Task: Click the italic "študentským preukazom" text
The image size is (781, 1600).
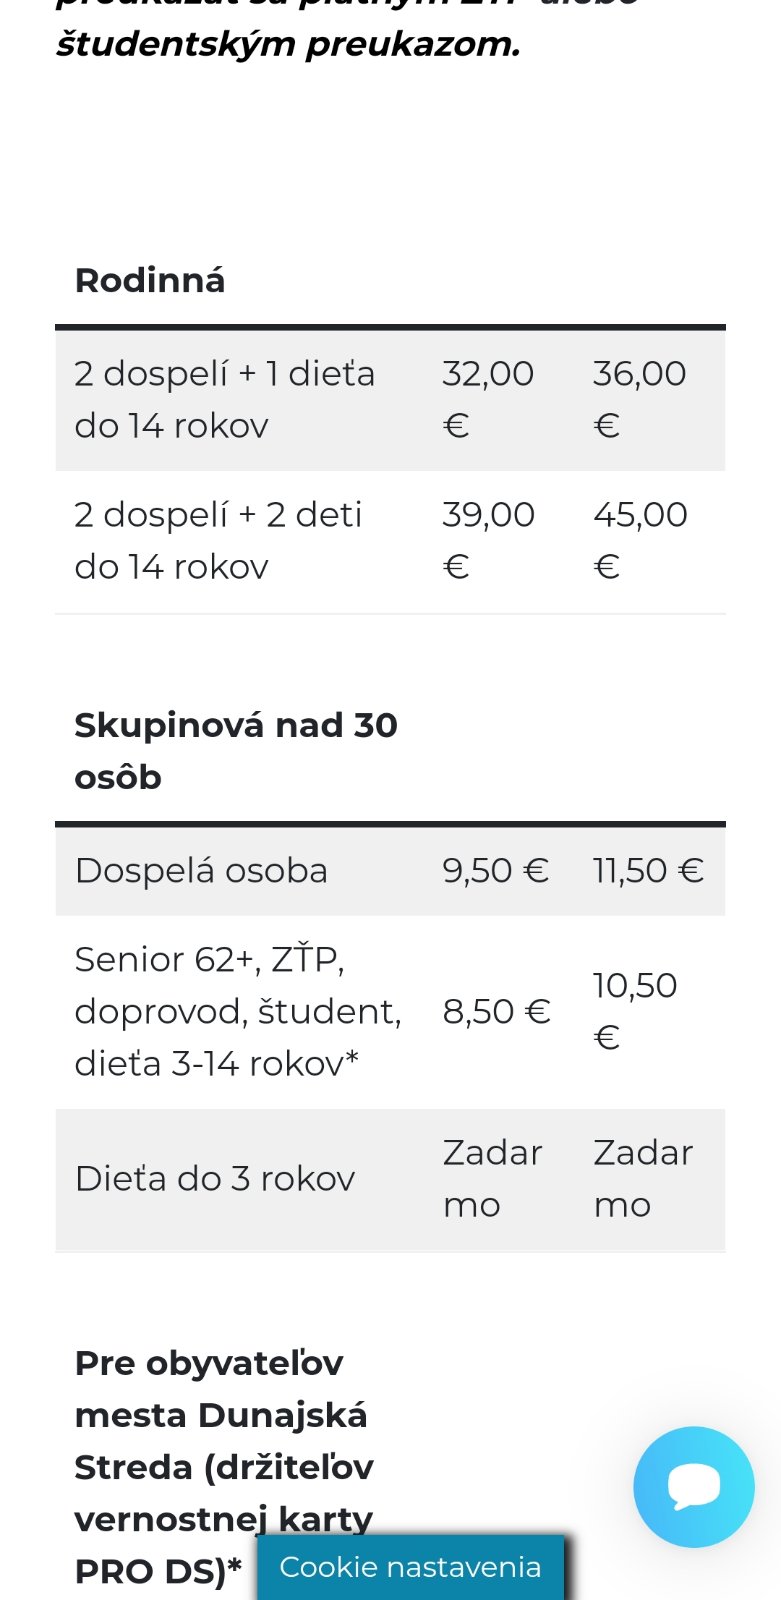Action: 288,44
